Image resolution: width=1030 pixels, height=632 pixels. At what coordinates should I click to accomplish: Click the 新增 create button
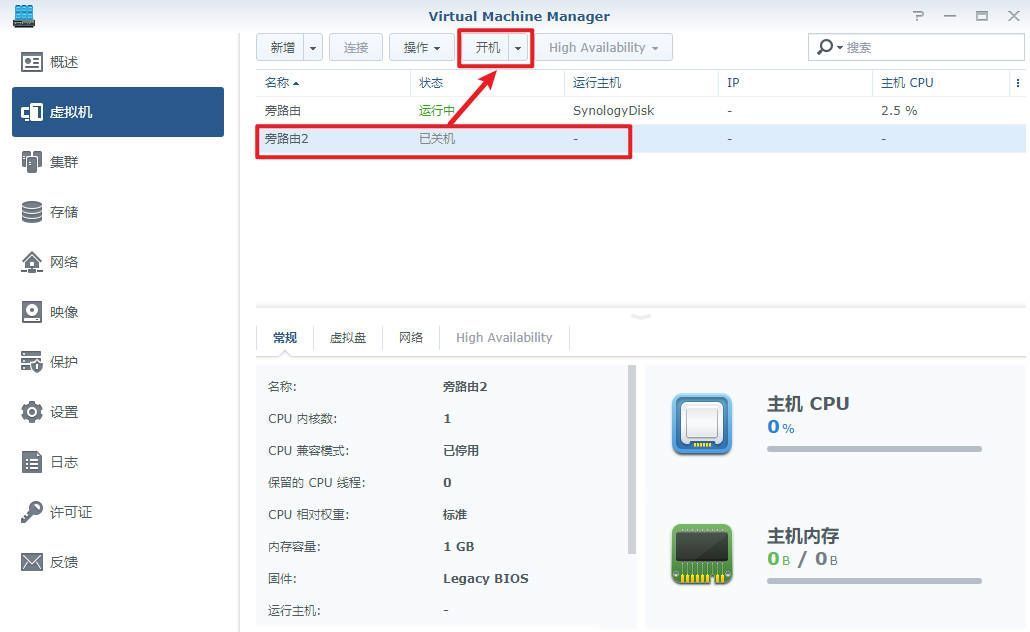pos(282,48)
